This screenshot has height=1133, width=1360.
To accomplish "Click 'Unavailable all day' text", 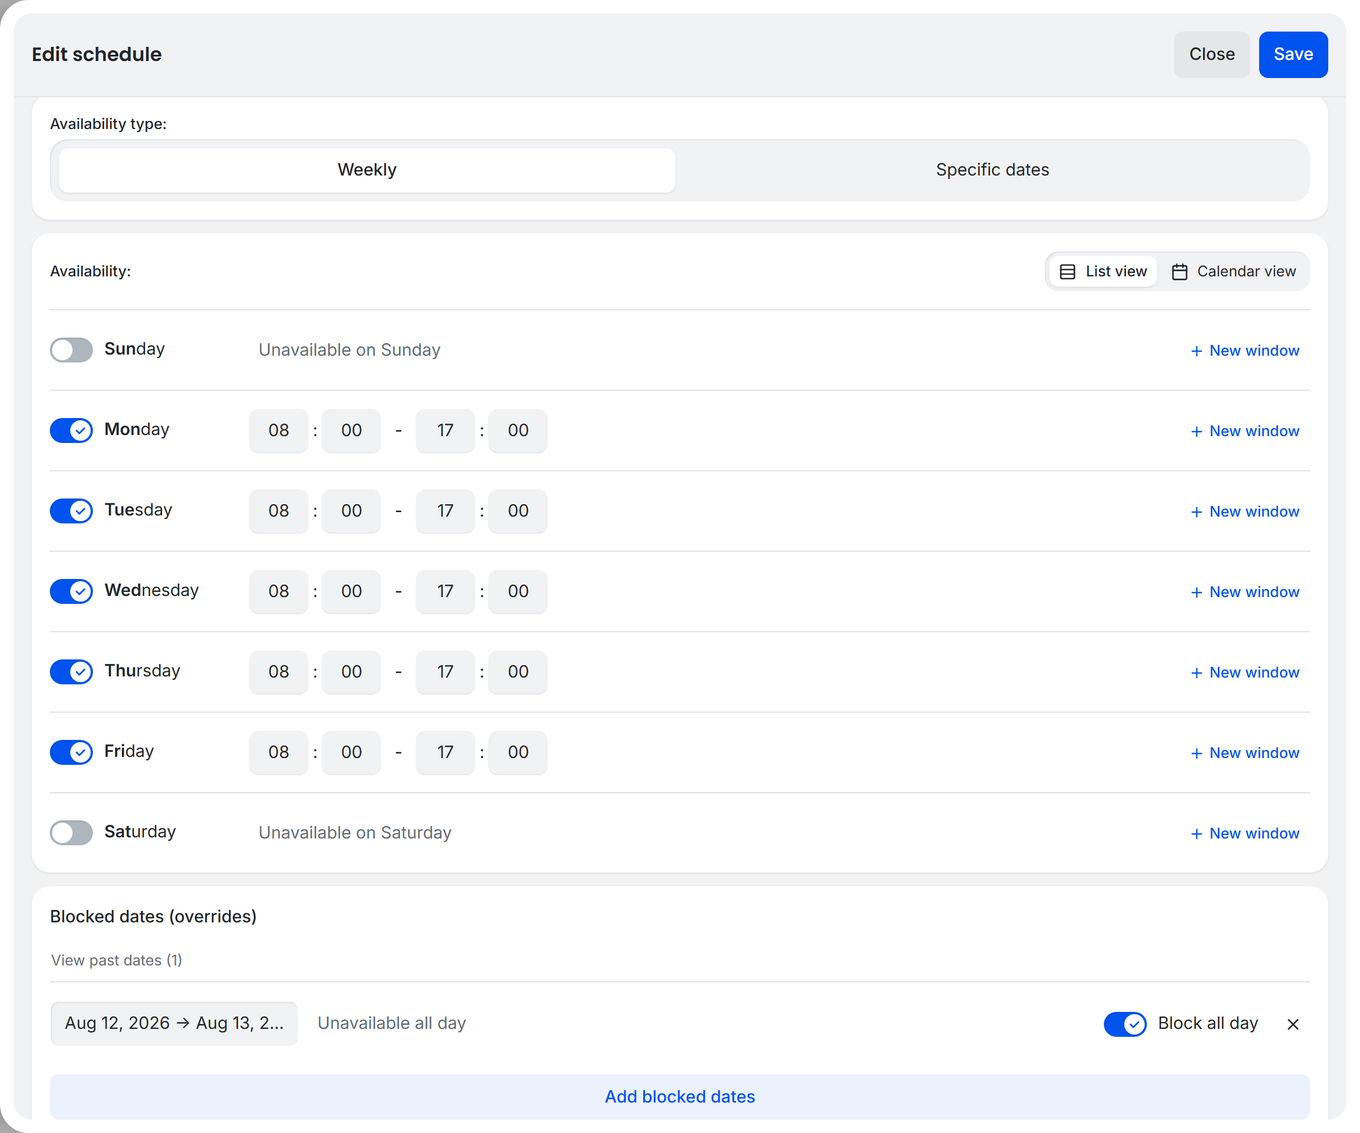I will pos(392,1023).
